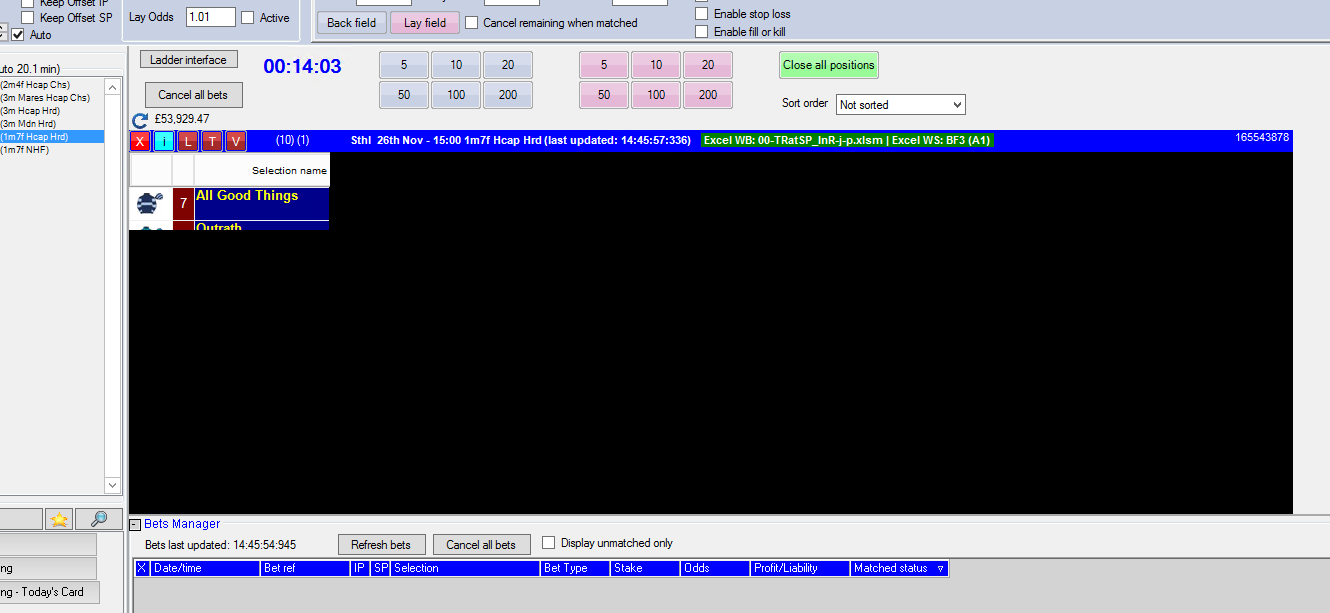This screenshot has width=1330, height=613.
Task: Click the Excel WB workbook label
Action: click(x=847, y=140)
